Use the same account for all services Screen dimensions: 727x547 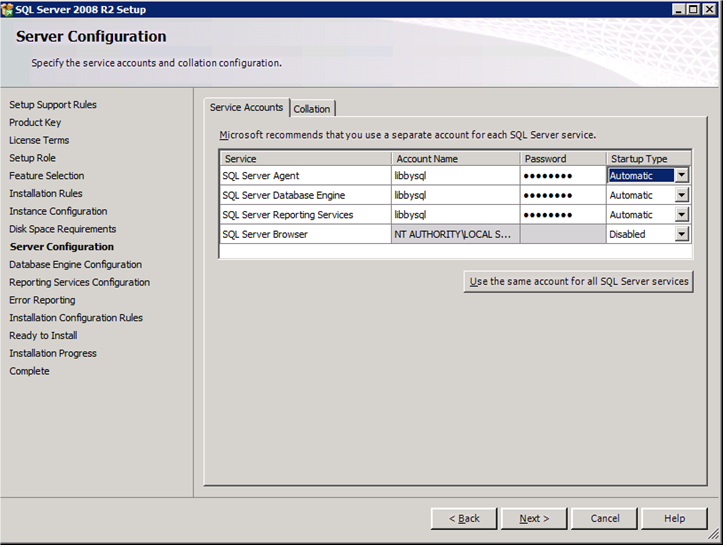579,281
